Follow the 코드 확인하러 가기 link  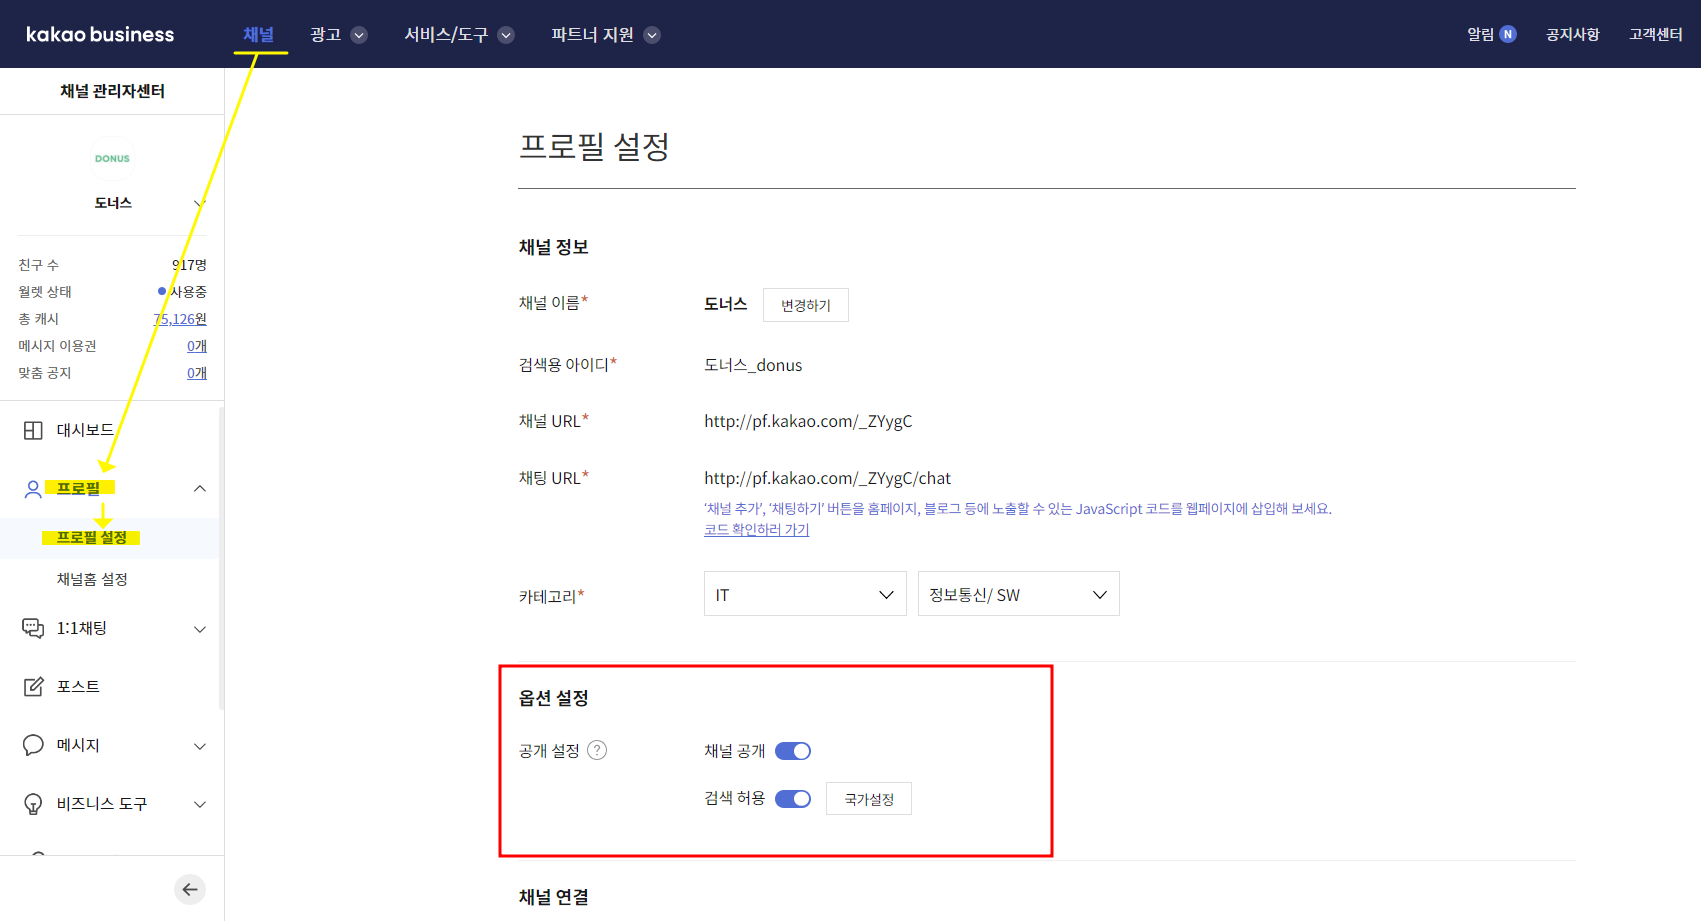(x=756, y=530)
